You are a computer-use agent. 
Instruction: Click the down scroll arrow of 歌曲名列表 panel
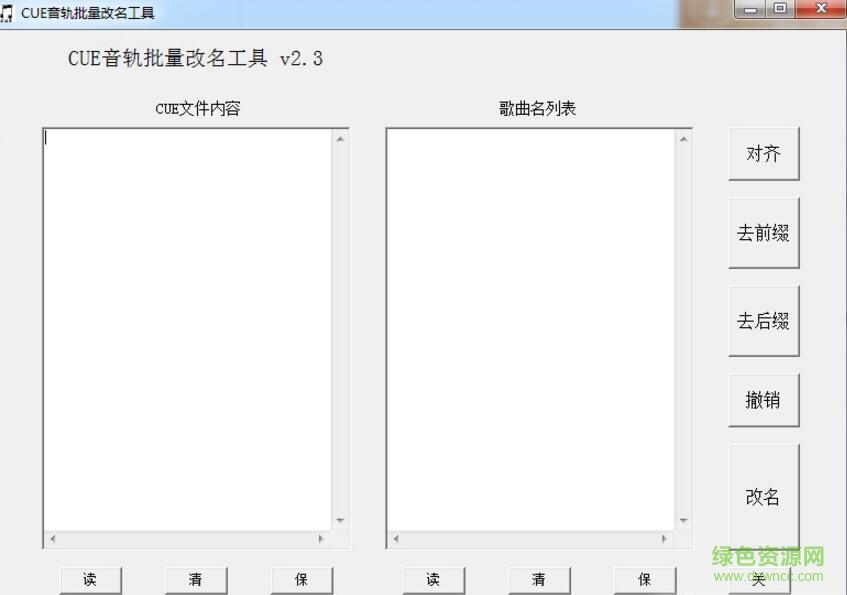(686, 520)
